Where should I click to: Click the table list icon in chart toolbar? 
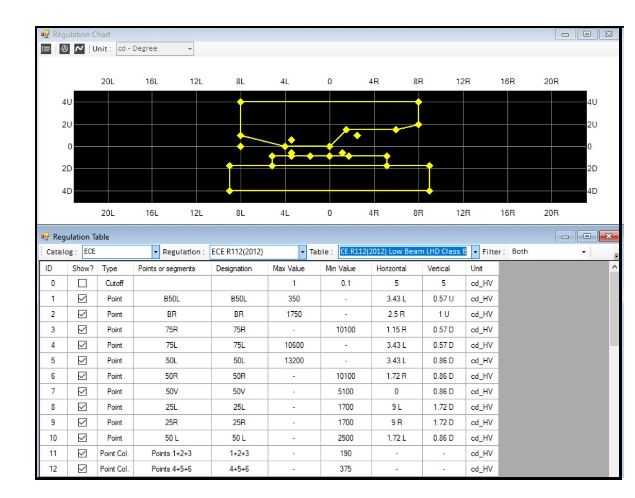[46, 49]
